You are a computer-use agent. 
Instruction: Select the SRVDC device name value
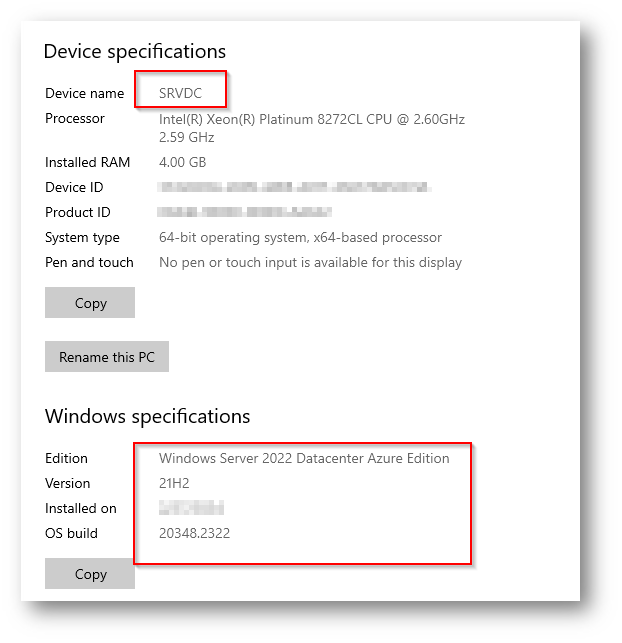click(x=180, y=93)
